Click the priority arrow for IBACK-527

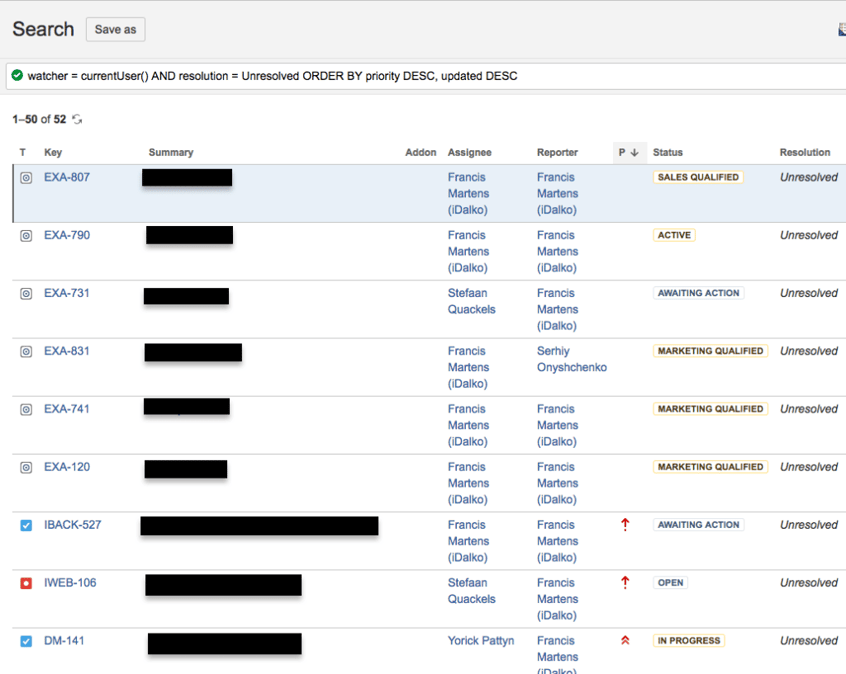[x=625, y=524]
